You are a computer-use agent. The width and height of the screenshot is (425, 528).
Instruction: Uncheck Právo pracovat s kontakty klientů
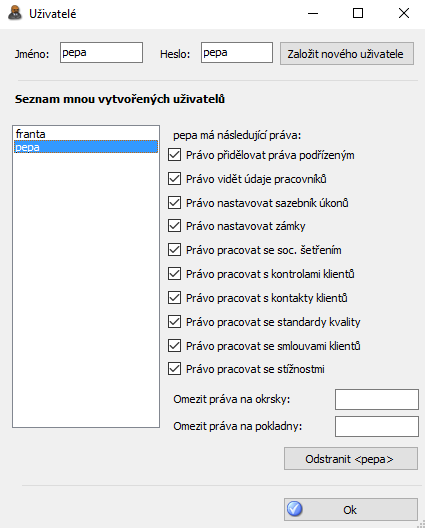click(x=174, y=298)
